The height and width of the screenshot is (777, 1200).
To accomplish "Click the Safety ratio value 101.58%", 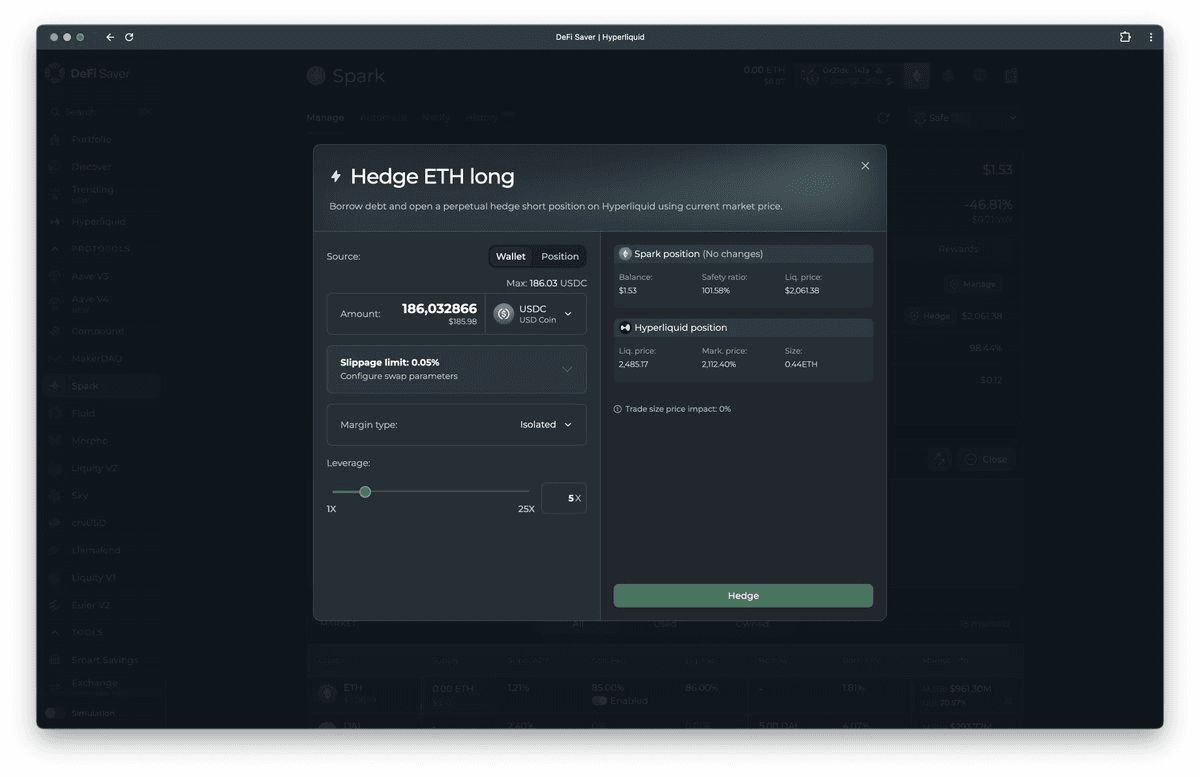I will (x=716, y=291).
